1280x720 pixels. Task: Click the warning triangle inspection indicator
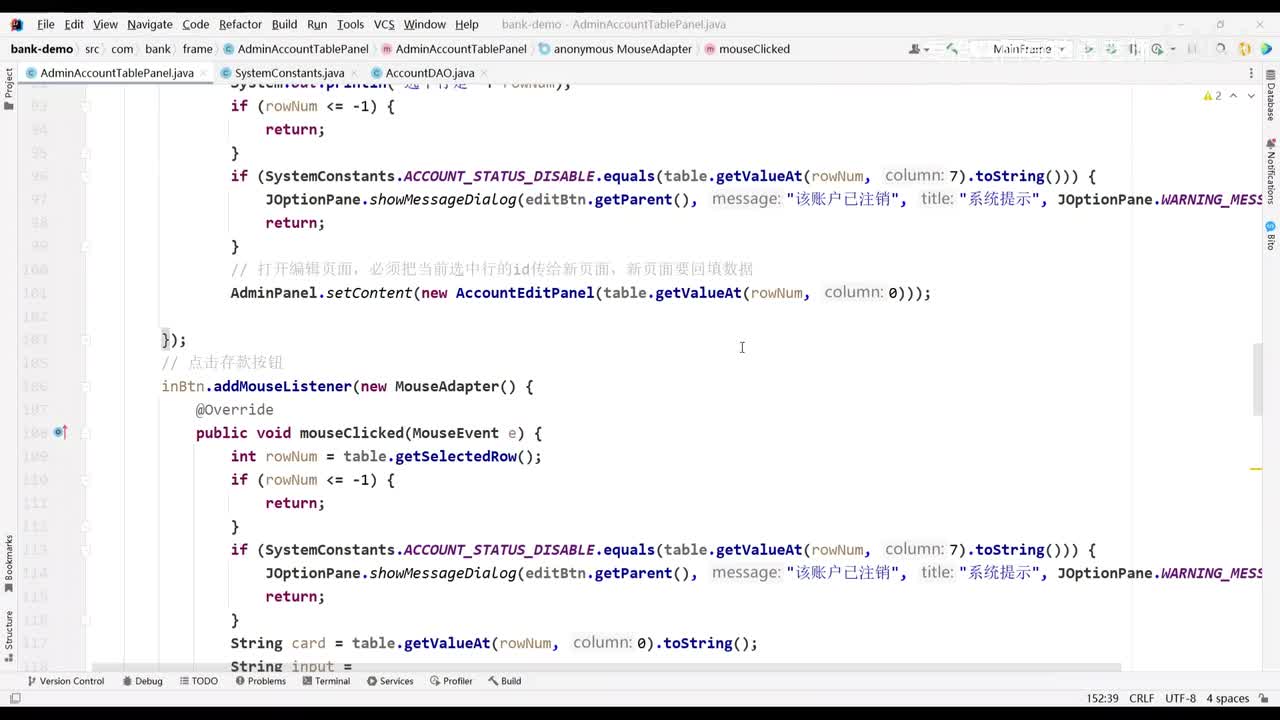coord(1208,96)
